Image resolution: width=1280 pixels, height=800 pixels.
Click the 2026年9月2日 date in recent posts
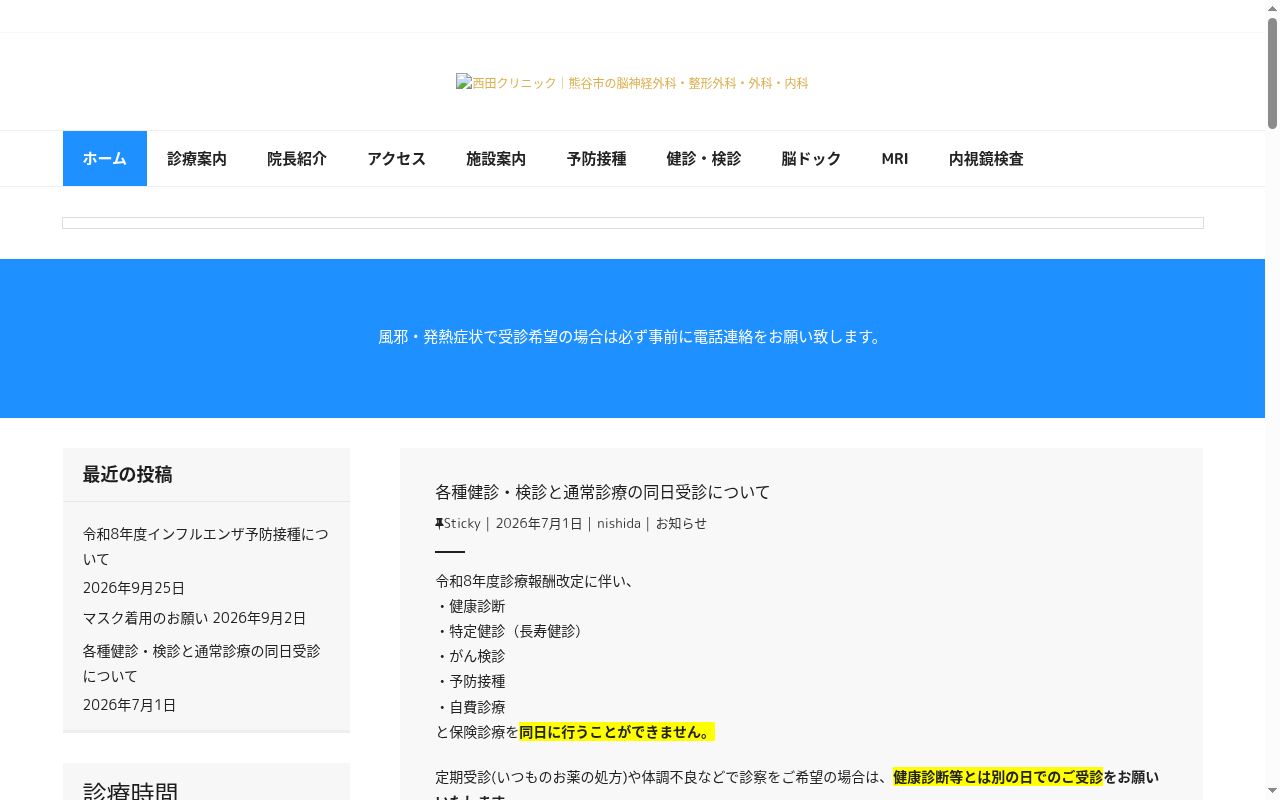(x=260, y=618)
